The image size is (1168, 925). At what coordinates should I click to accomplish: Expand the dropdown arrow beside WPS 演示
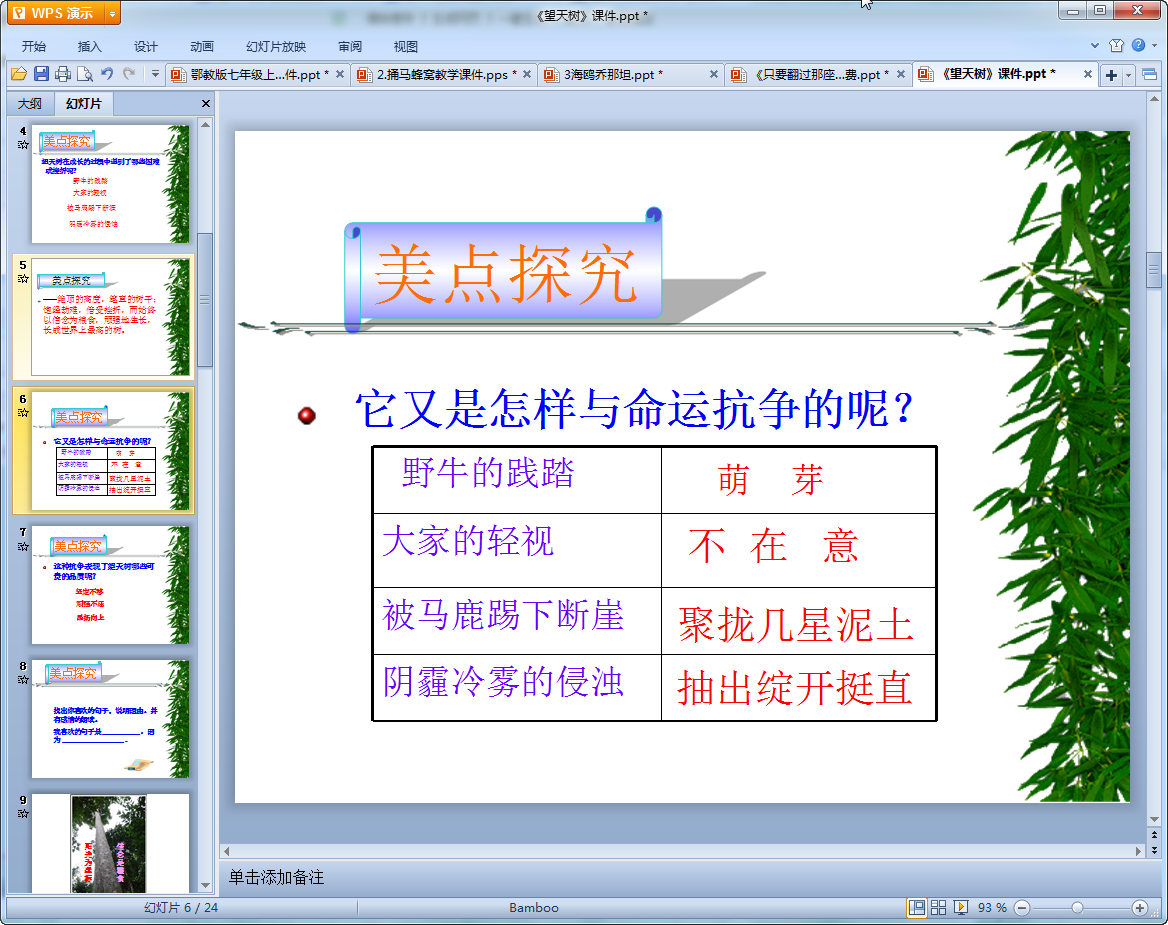(112, 13)
